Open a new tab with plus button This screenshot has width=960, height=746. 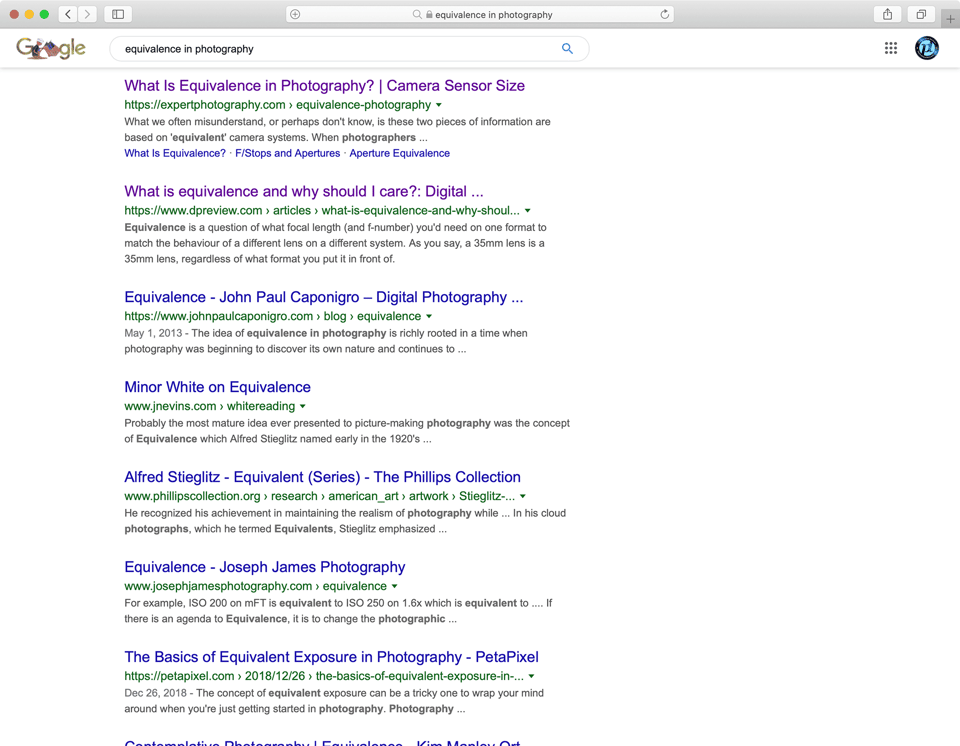(950, 19)
